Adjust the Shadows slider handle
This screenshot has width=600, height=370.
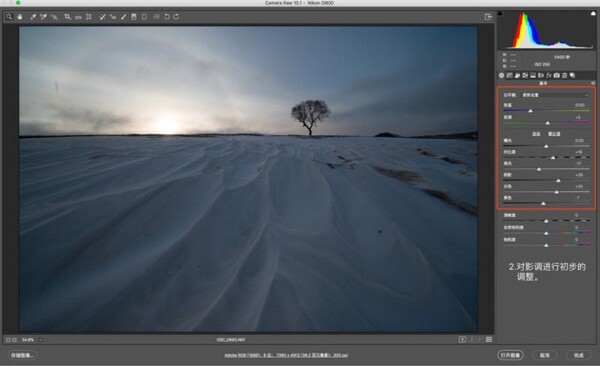[x=558, y=180]
